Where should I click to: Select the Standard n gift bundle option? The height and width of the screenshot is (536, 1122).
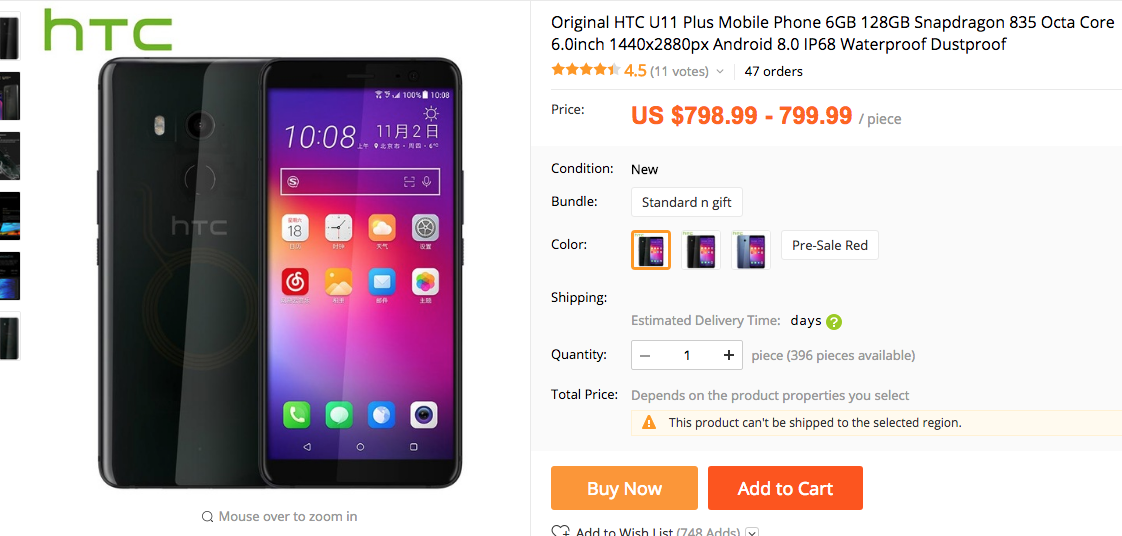pyautogui.click(x=686, y=202)
